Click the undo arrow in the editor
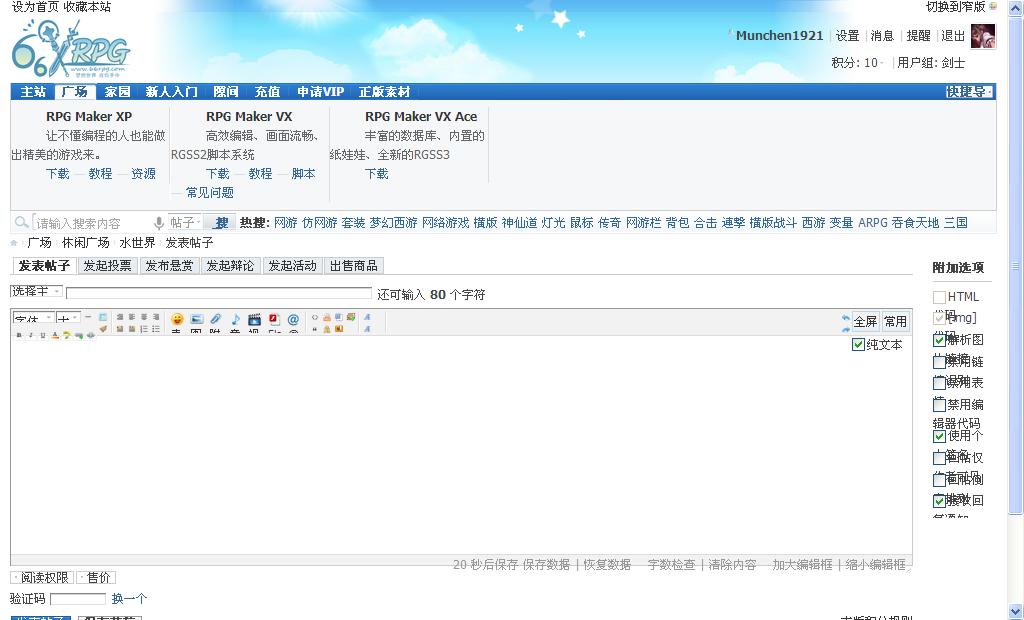Image resolution: width=1024 pixels, height=620 pixels. (846, 318)
